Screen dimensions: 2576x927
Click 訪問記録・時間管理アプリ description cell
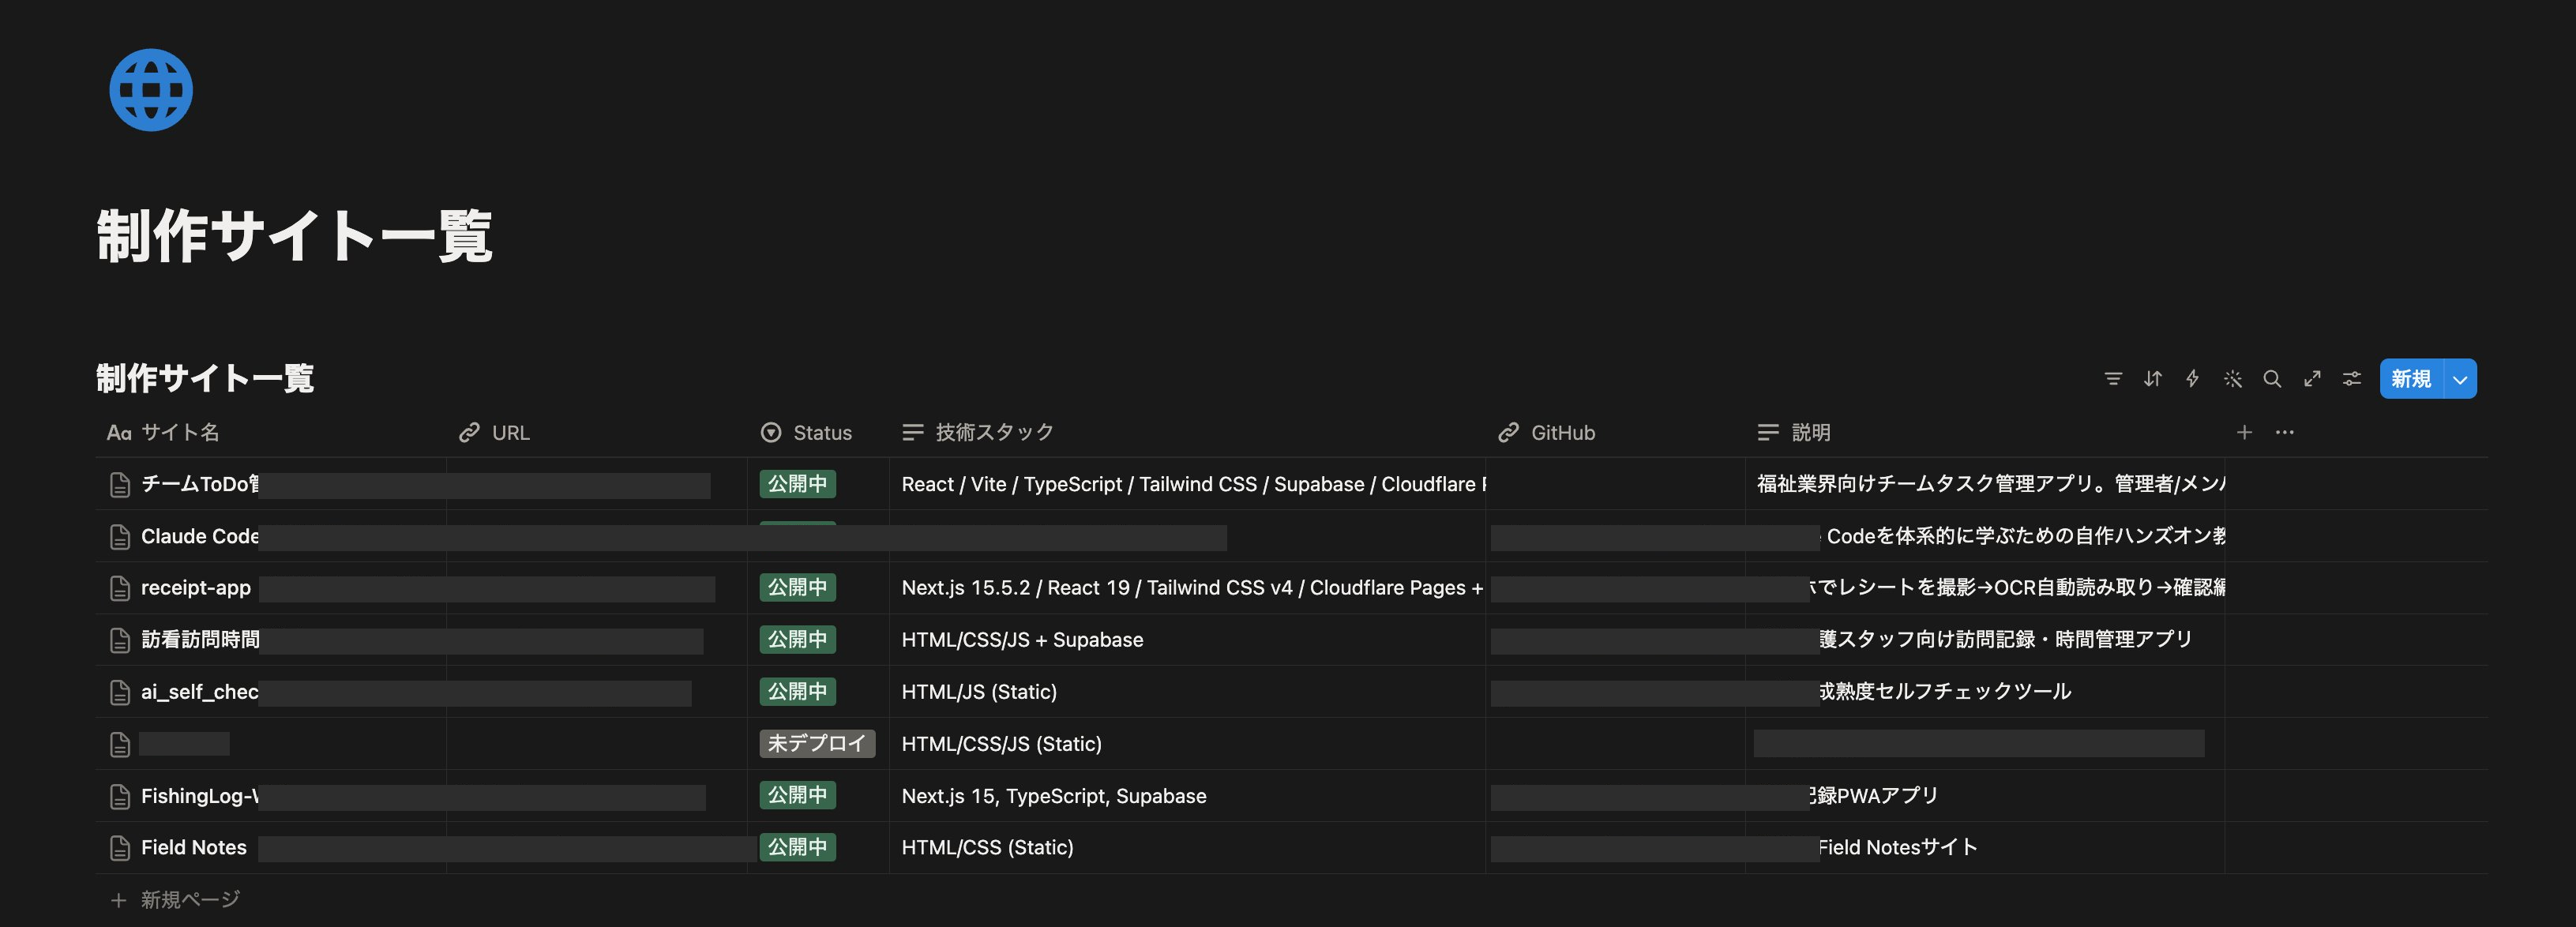[x=1985, y=640]
